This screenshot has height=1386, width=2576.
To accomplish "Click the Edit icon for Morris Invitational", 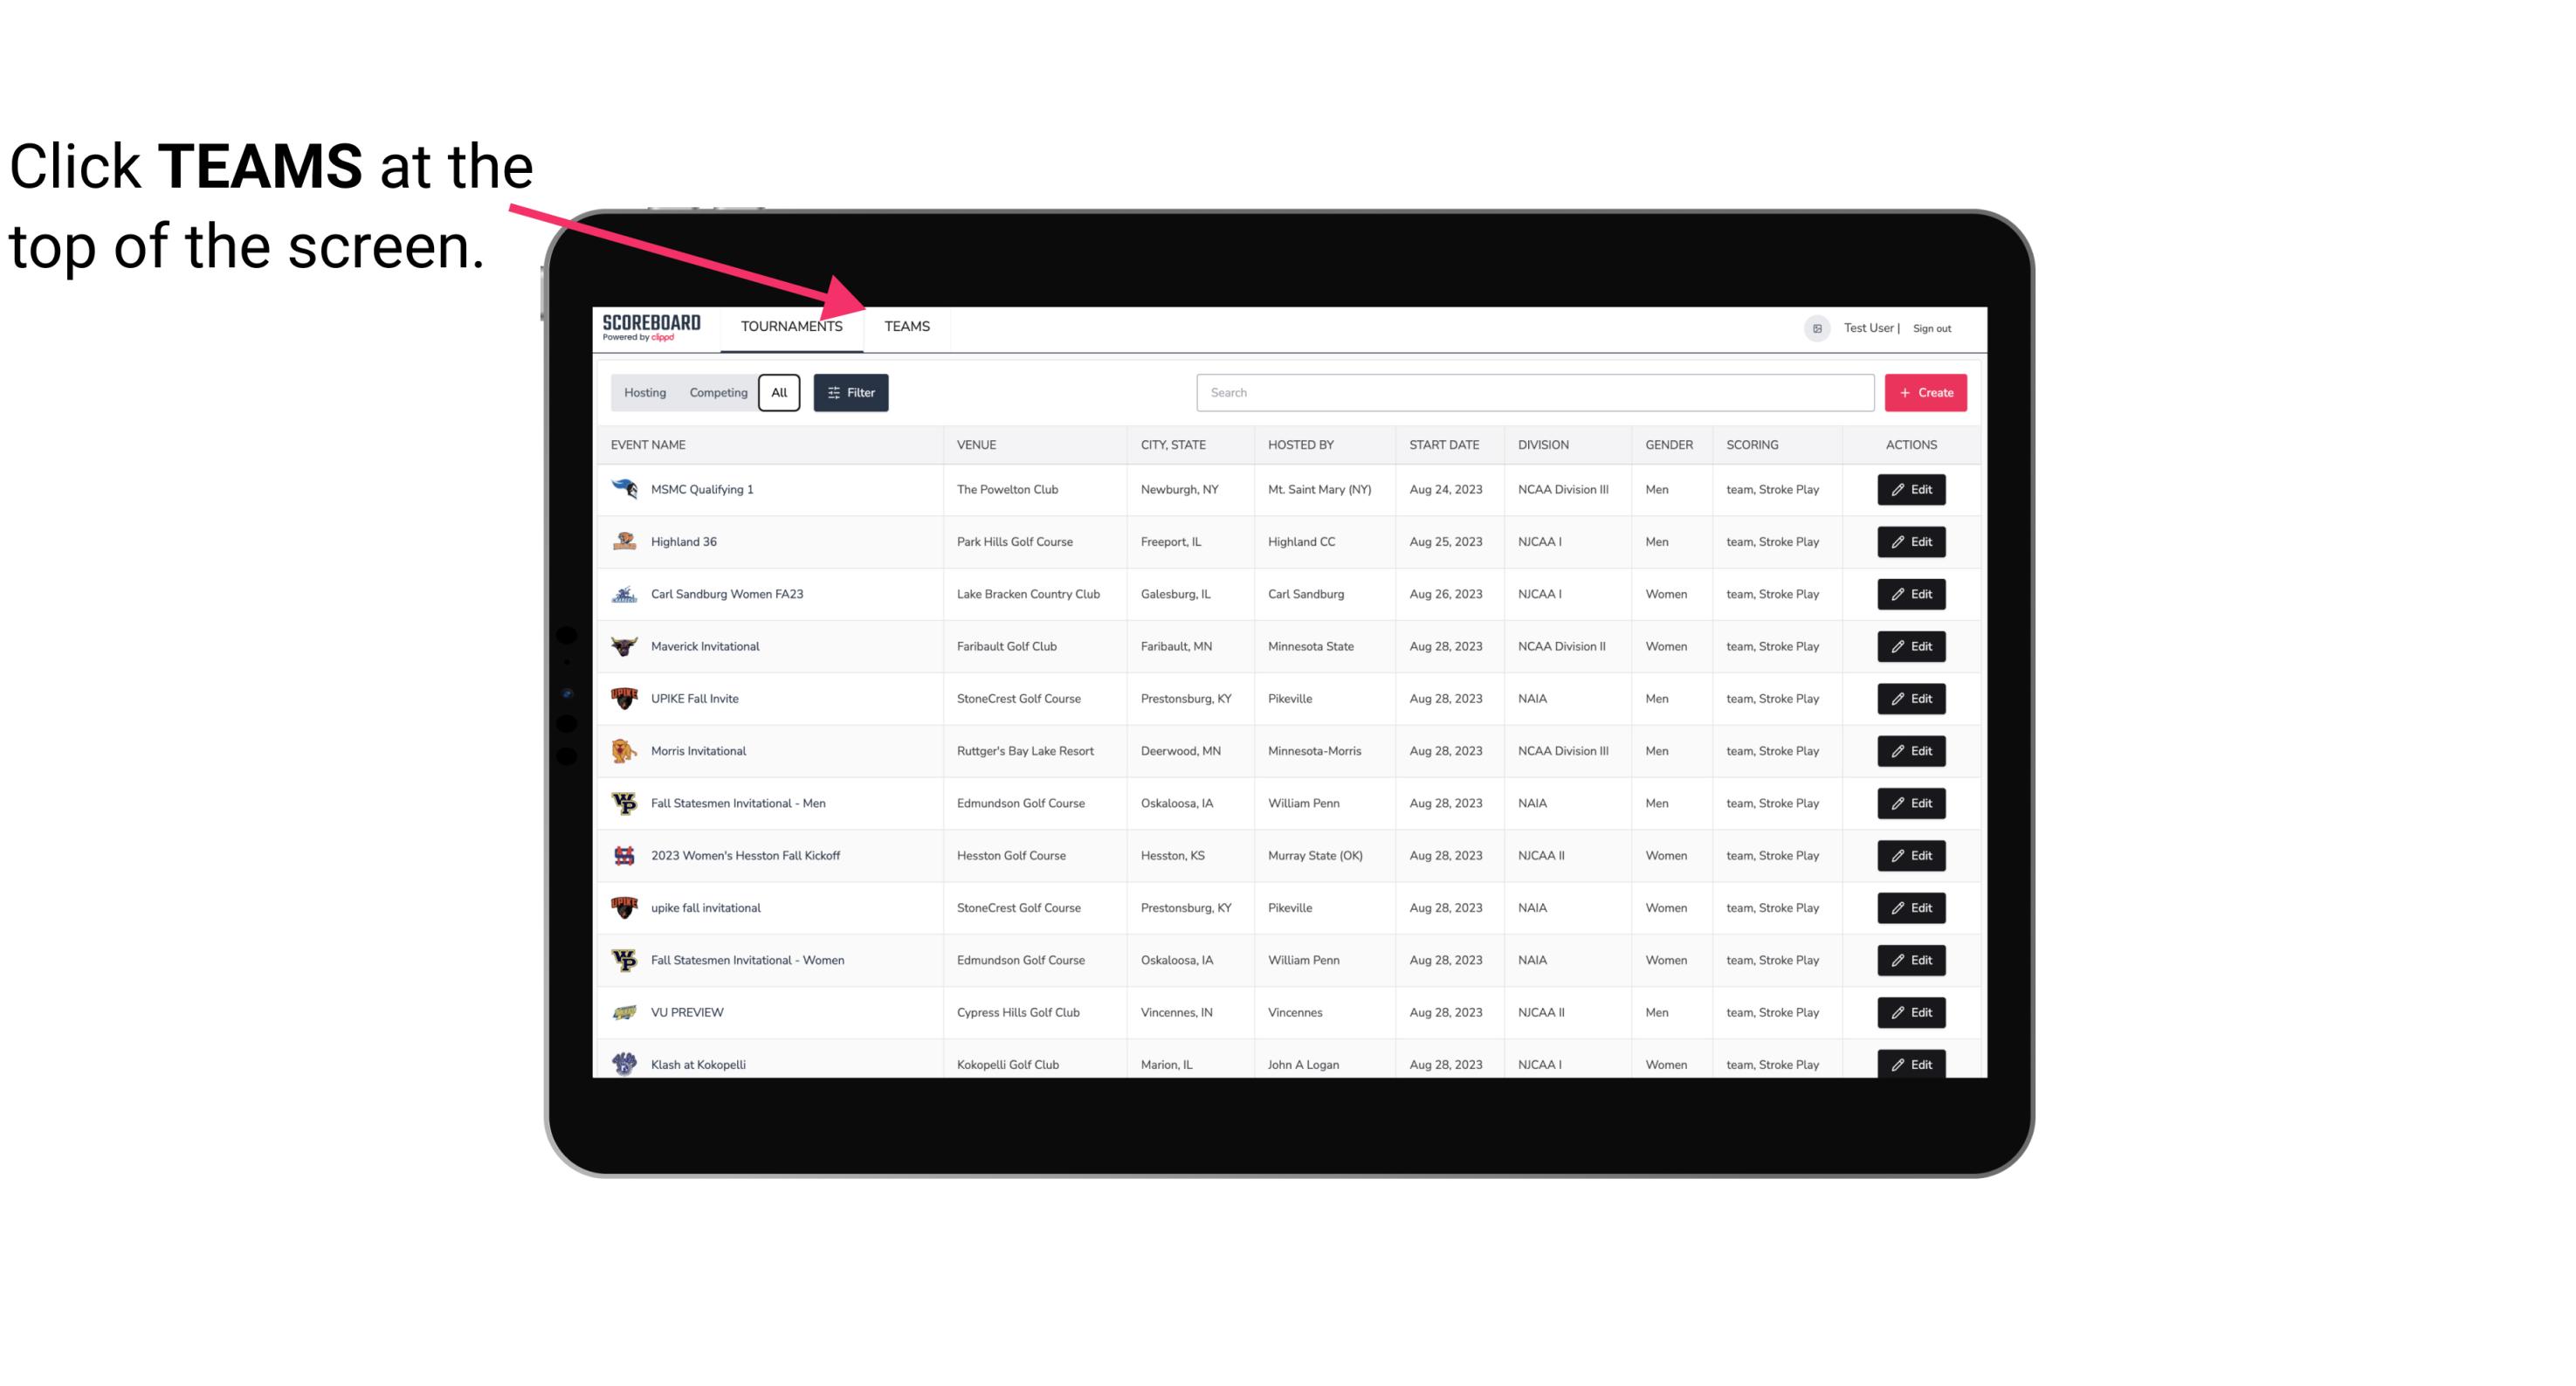I will pyautogui.click(x=1911, y=751).
